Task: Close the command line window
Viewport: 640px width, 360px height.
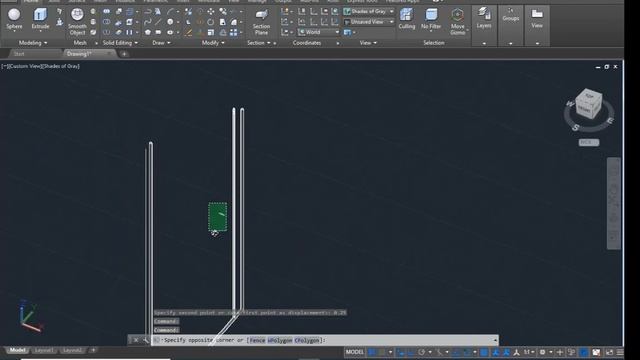Action: pyautogui.click(x=136, y=340)
